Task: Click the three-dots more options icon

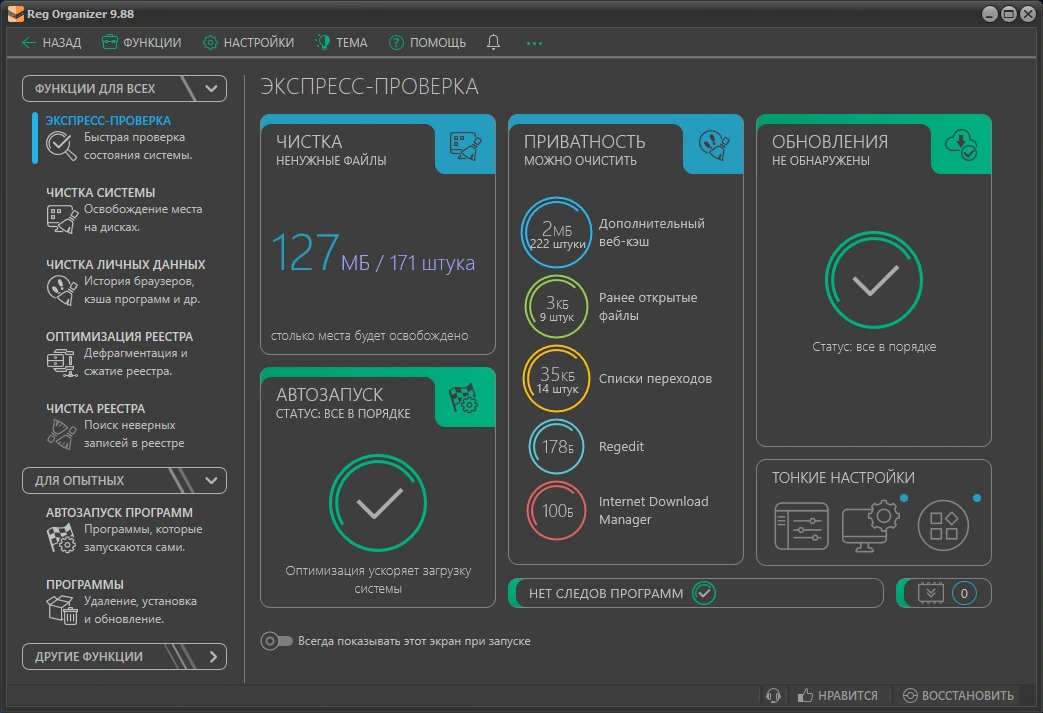Action: point(534,43)
